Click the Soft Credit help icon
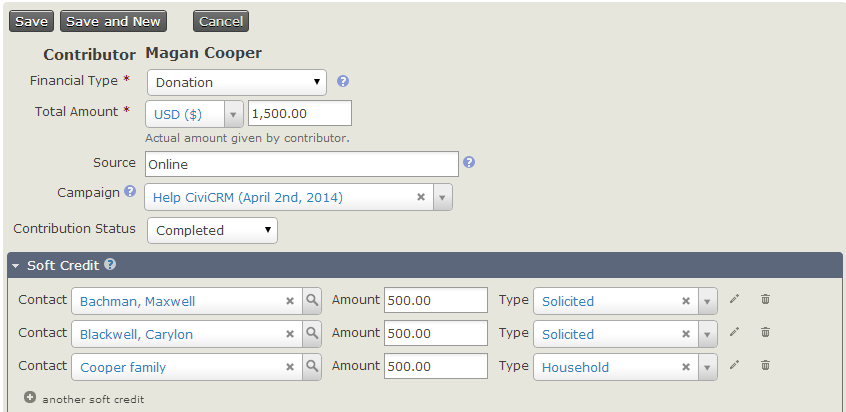The width and height of the screenshot is (846, 412). (110, 265)
